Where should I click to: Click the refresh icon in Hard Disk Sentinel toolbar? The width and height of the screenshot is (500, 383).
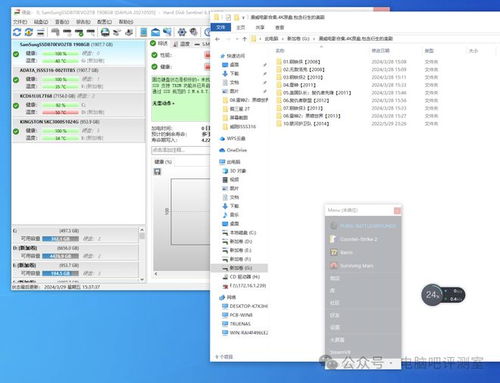click(x=17, y=32)
